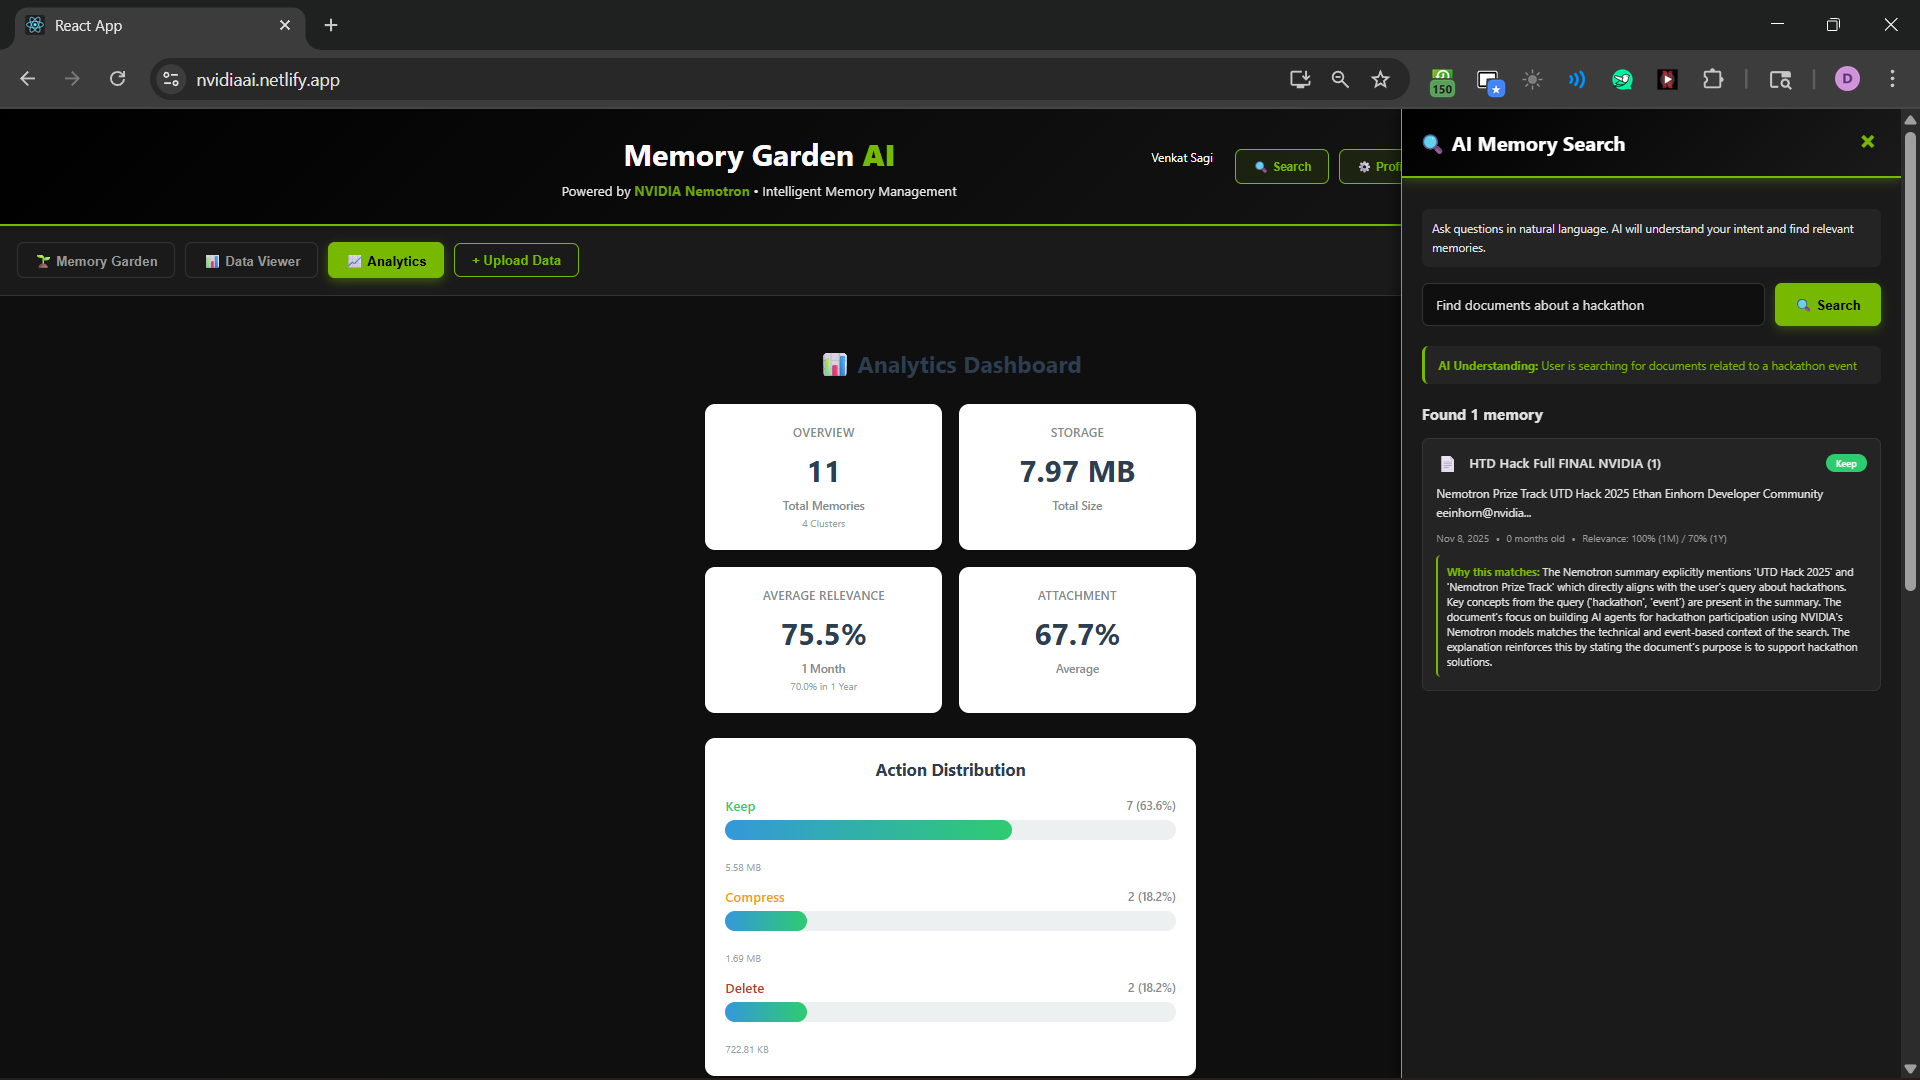Click the memory search query input field

click(1592, 305)
